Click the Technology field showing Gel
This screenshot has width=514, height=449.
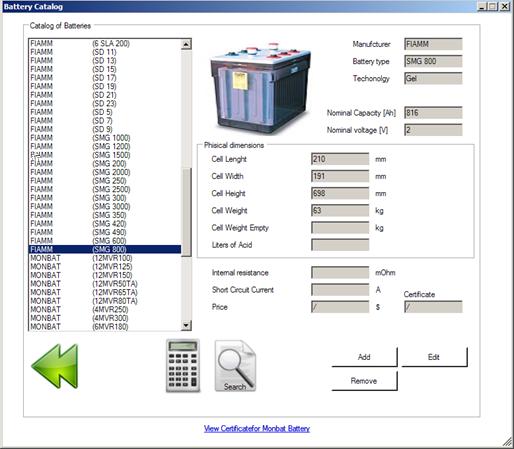click(433, 78)
